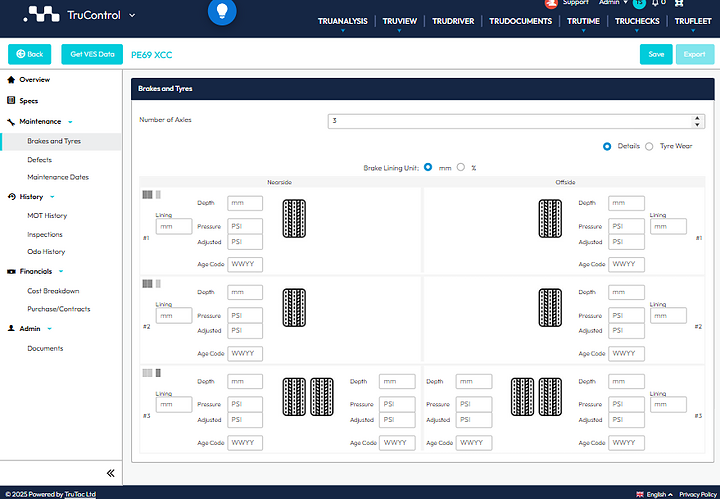720x499 pixels.
Task: Collapse the Admin sidebar section chevron
Action: [x=49, y=329]
